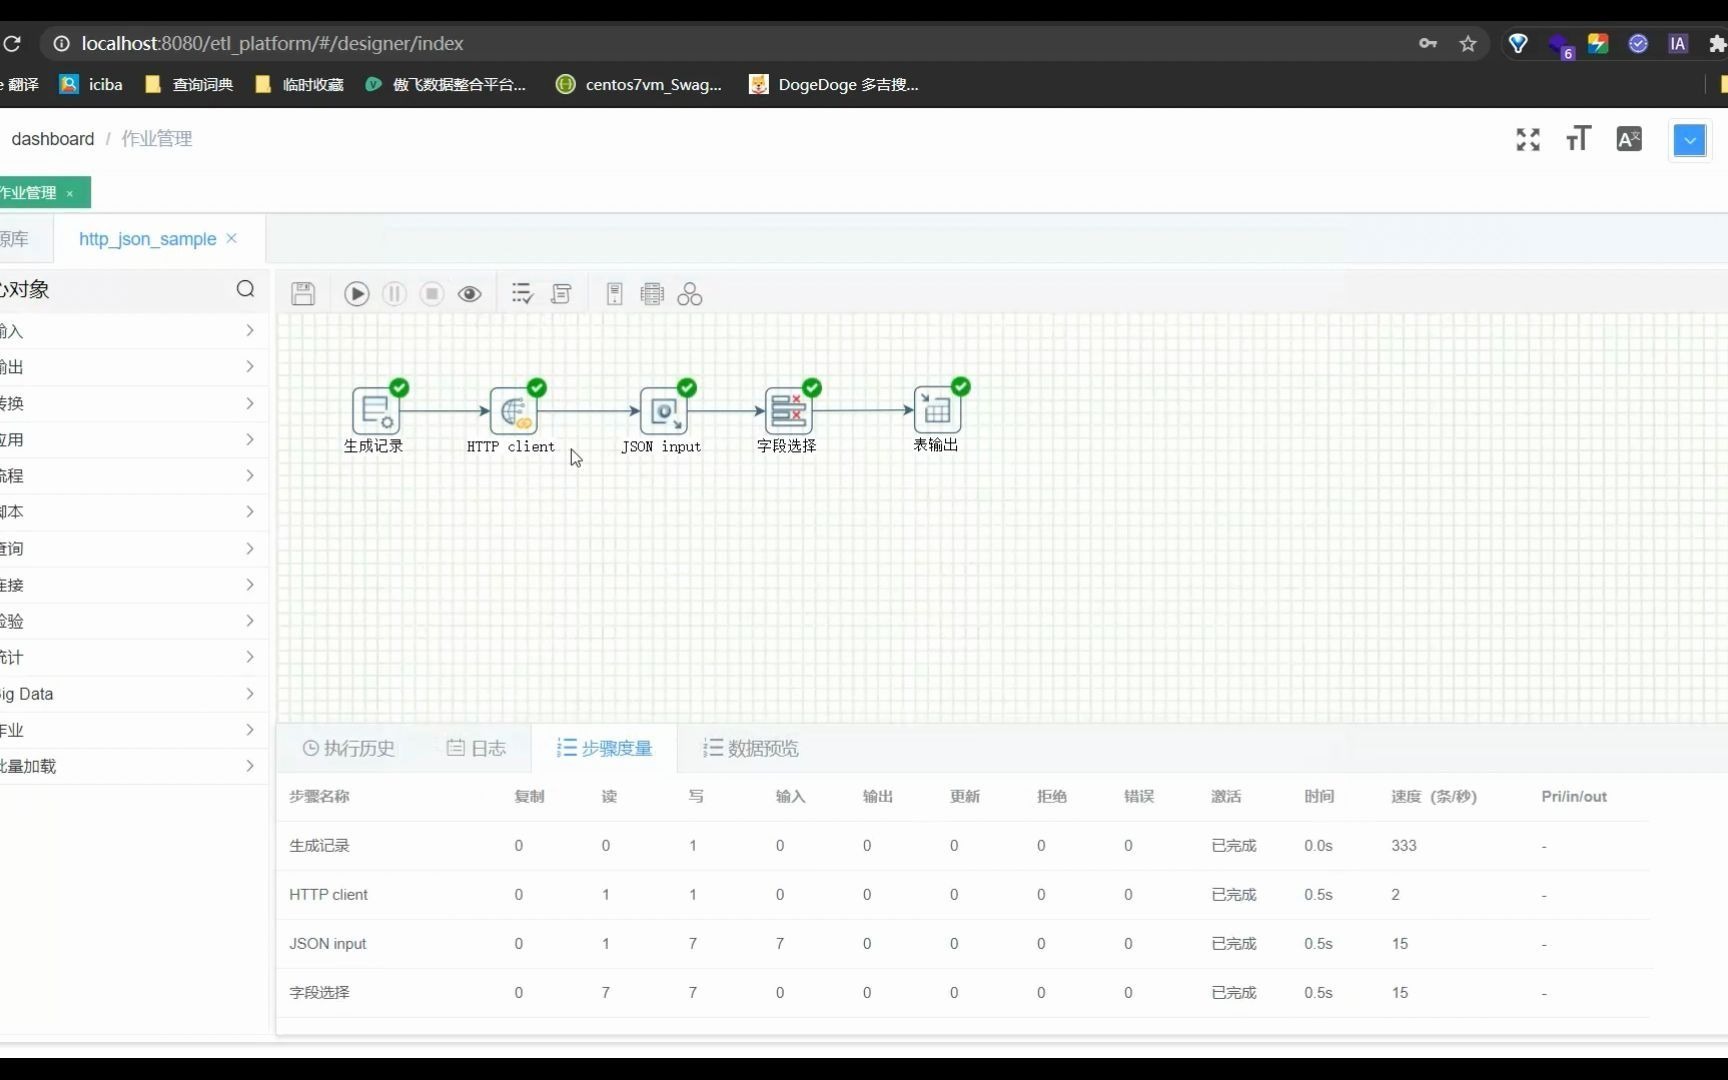This screenshot has height=1080, width=1728.
Task: Open the 临时收藏 bookmark folder
Action: [299, 84]
